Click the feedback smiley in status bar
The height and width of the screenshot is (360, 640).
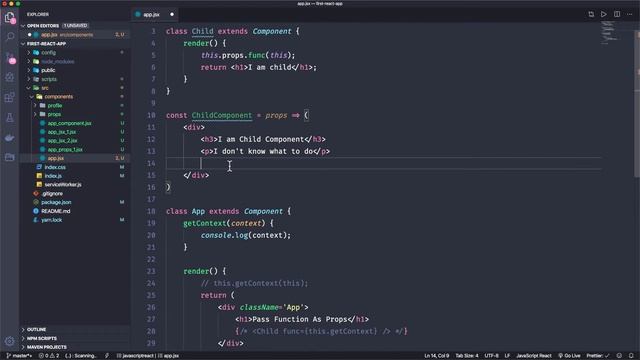click(619, 356)
